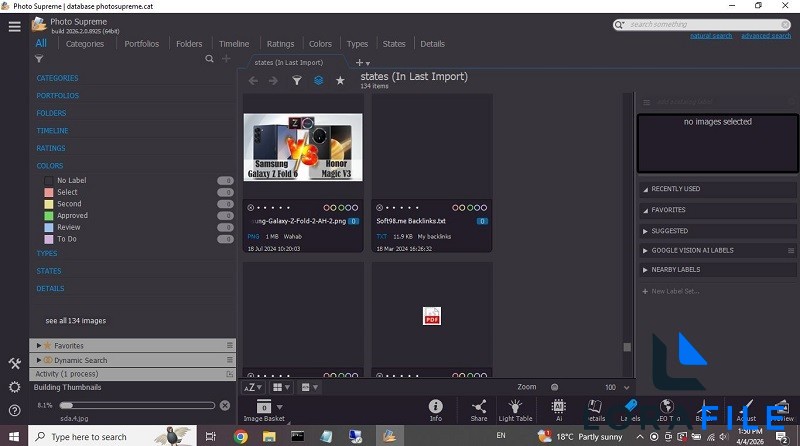Click see all 134 images

(x=76, y=320)
